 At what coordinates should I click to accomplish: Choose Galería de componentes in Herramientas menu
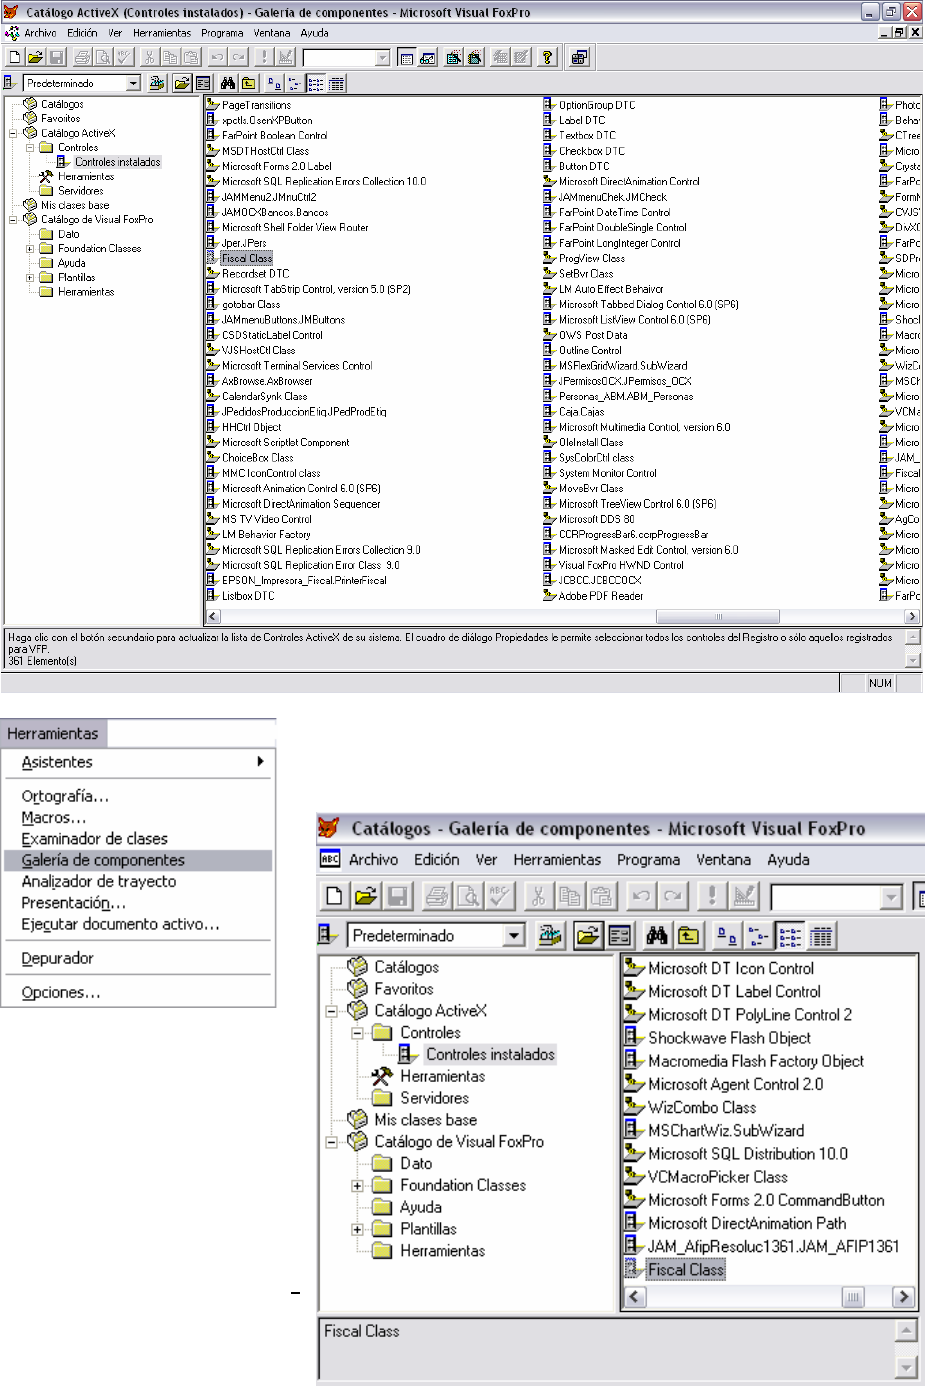(138, 860)
